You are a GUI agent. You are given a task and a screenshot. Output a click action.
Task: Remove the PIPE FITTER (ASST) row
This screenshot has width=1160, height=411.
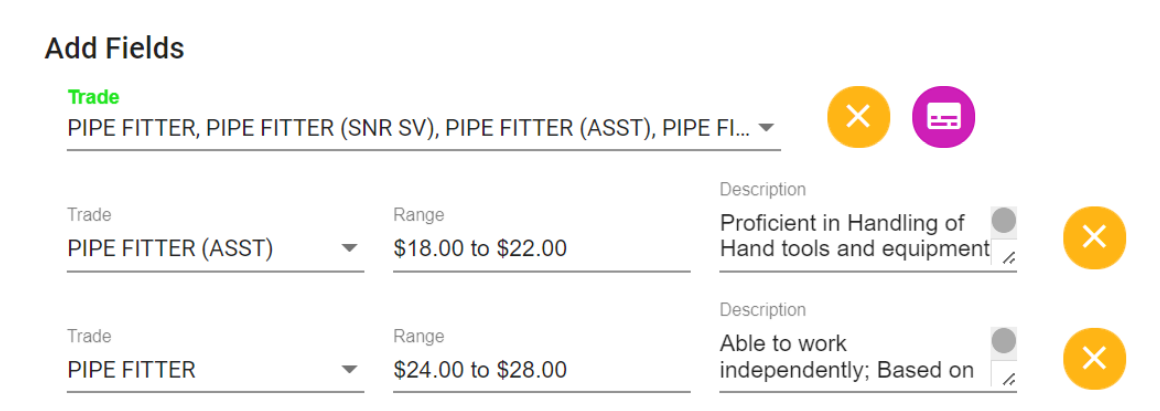1094,237
